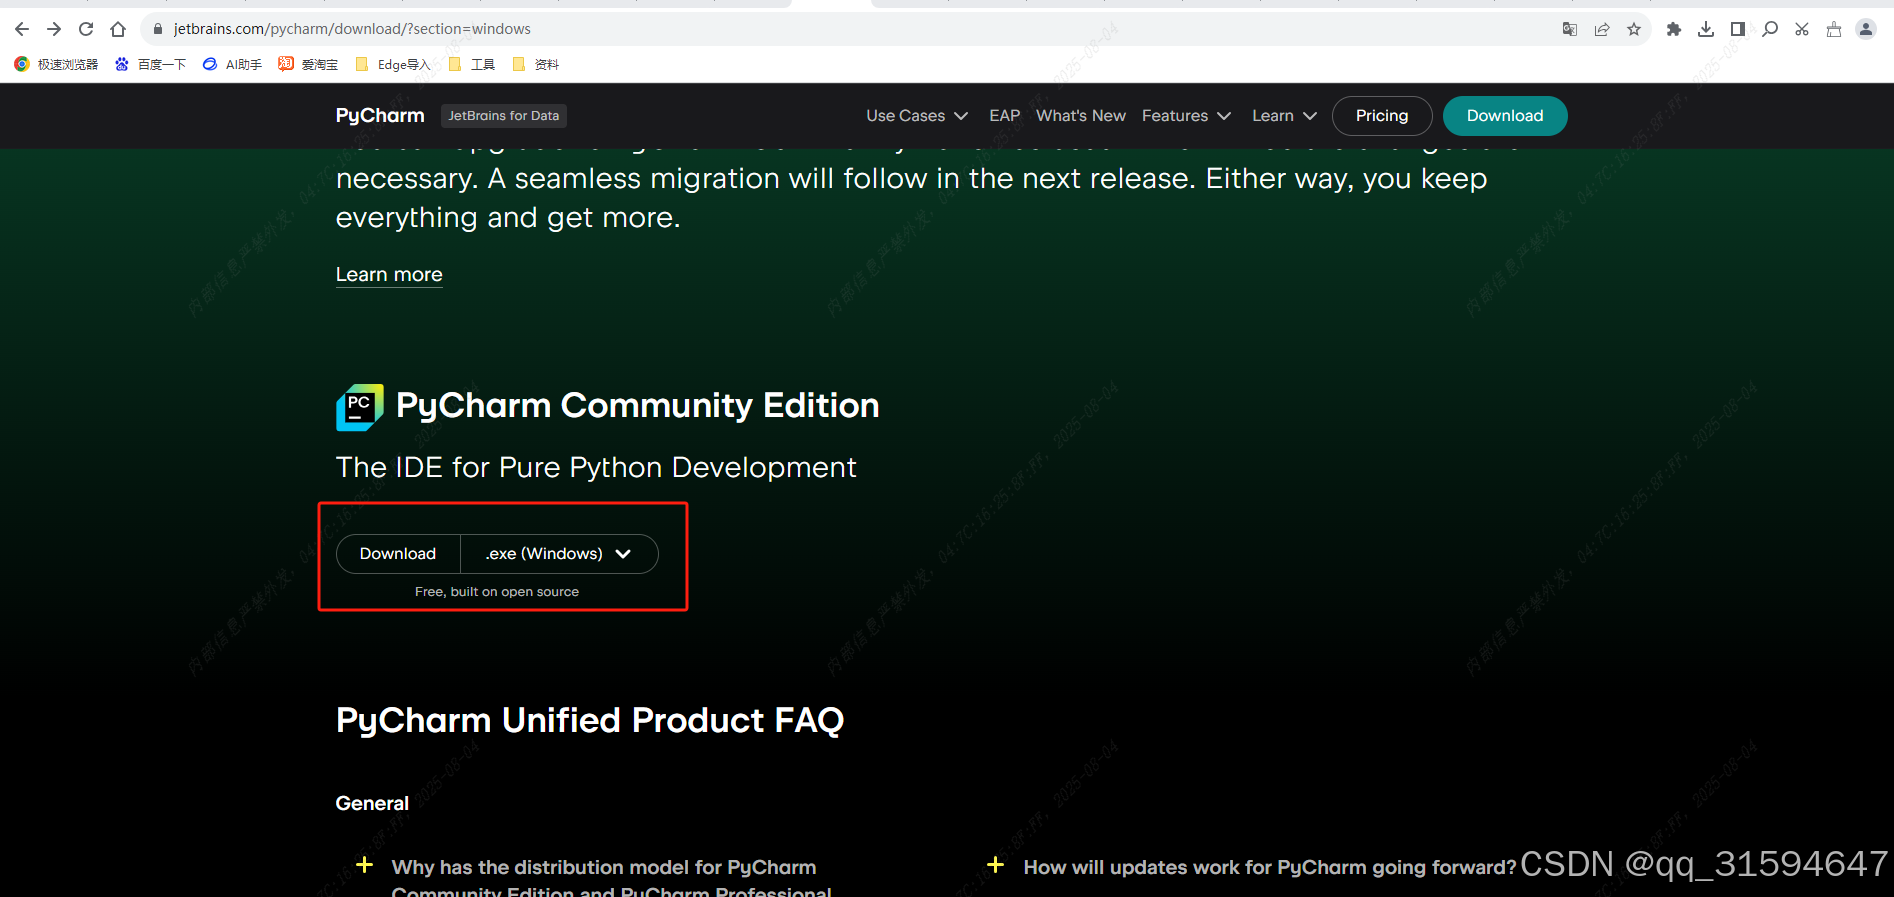Click the PyCharm logo in site header
The height and width of the screenshot is (897, 1894).
tap(380, 116)
